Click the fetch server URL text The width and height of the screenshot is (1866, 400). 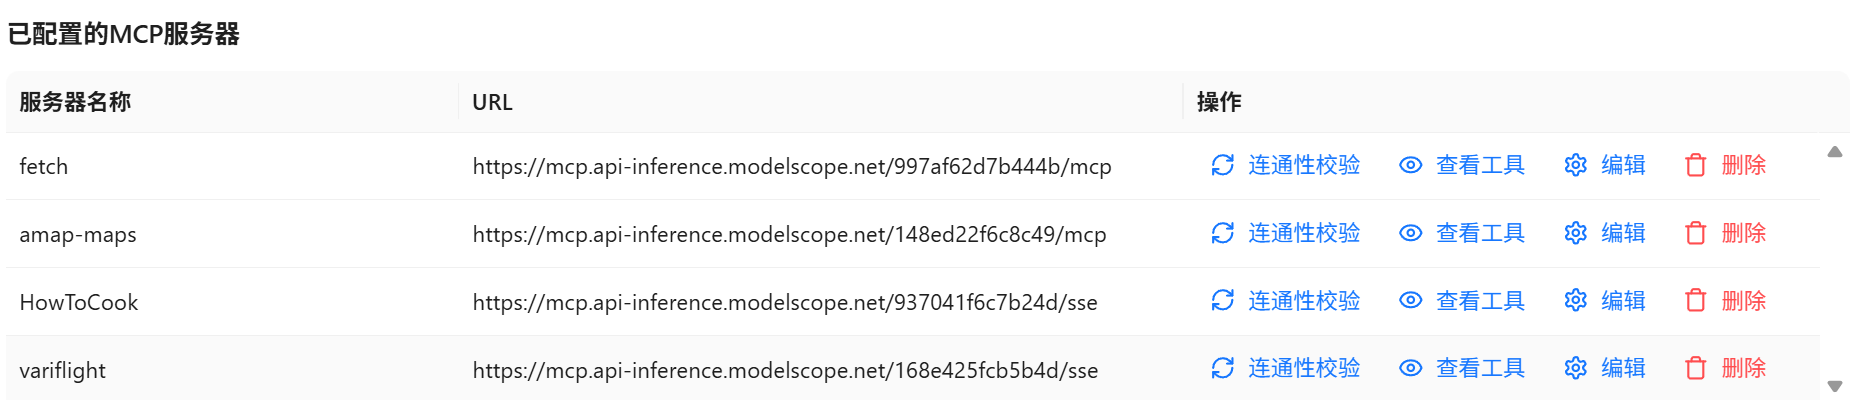[x=791, y=166]
